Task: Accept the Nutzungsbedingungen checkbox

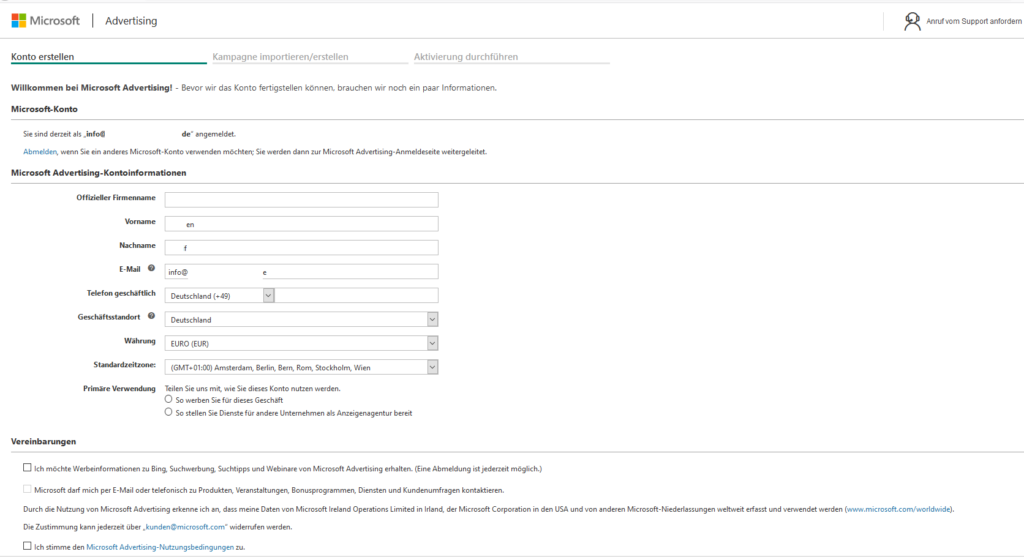Action: click(x=26, y=547)
